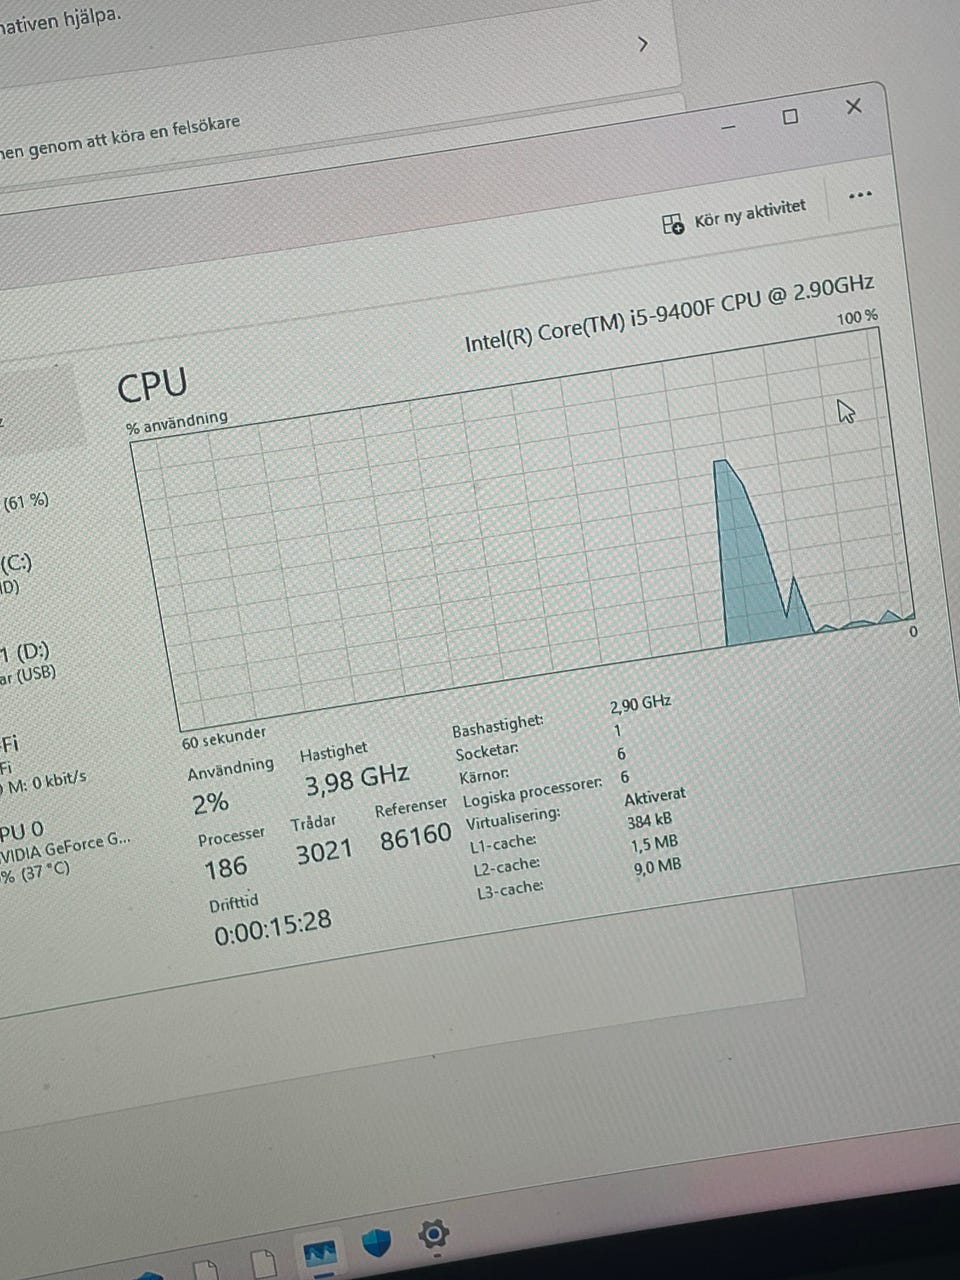
Task: Click the 'Aktiverat' virtualization value
Action: click(x=655, y=798)
